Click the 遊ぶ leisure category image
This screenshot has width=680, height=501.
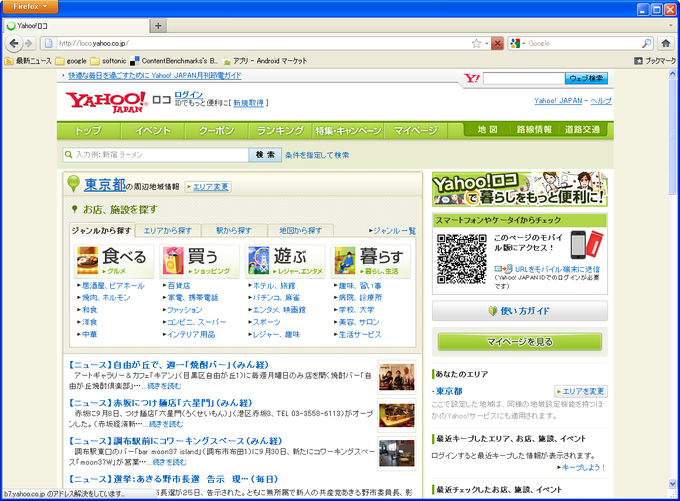coord(258,260)
